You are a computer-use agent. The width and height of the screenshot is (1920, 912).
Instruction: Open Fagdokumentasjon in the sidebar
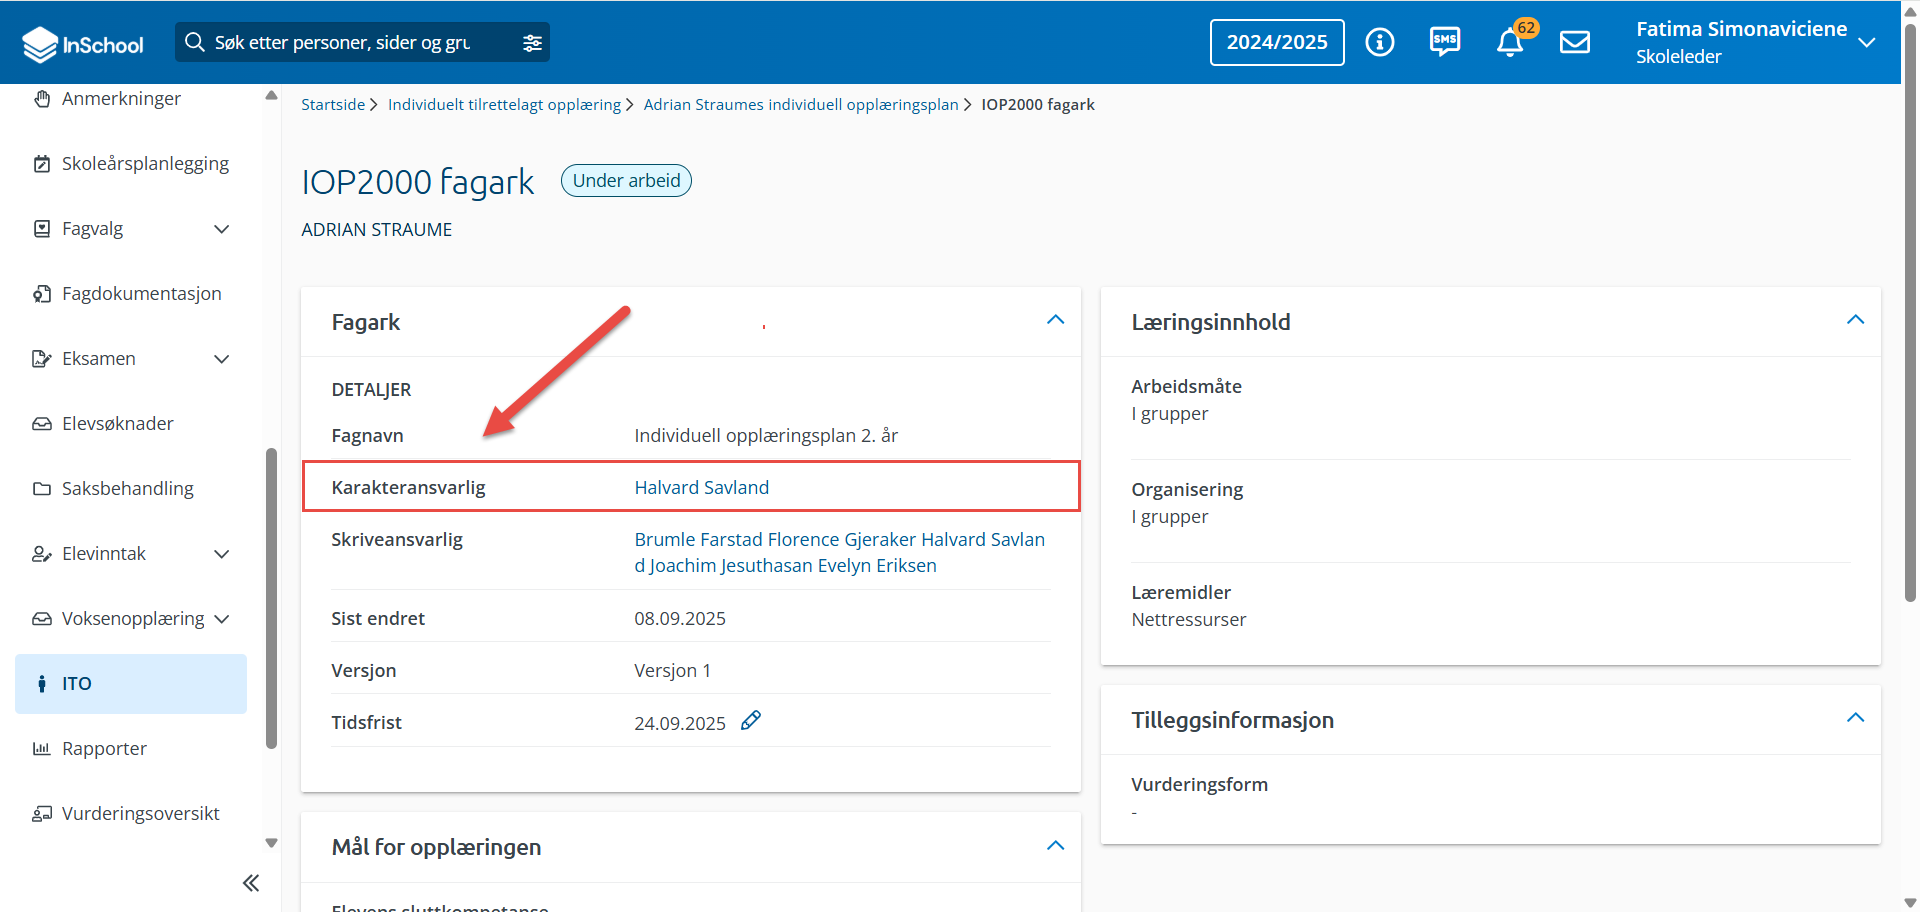tap(142, 293)
